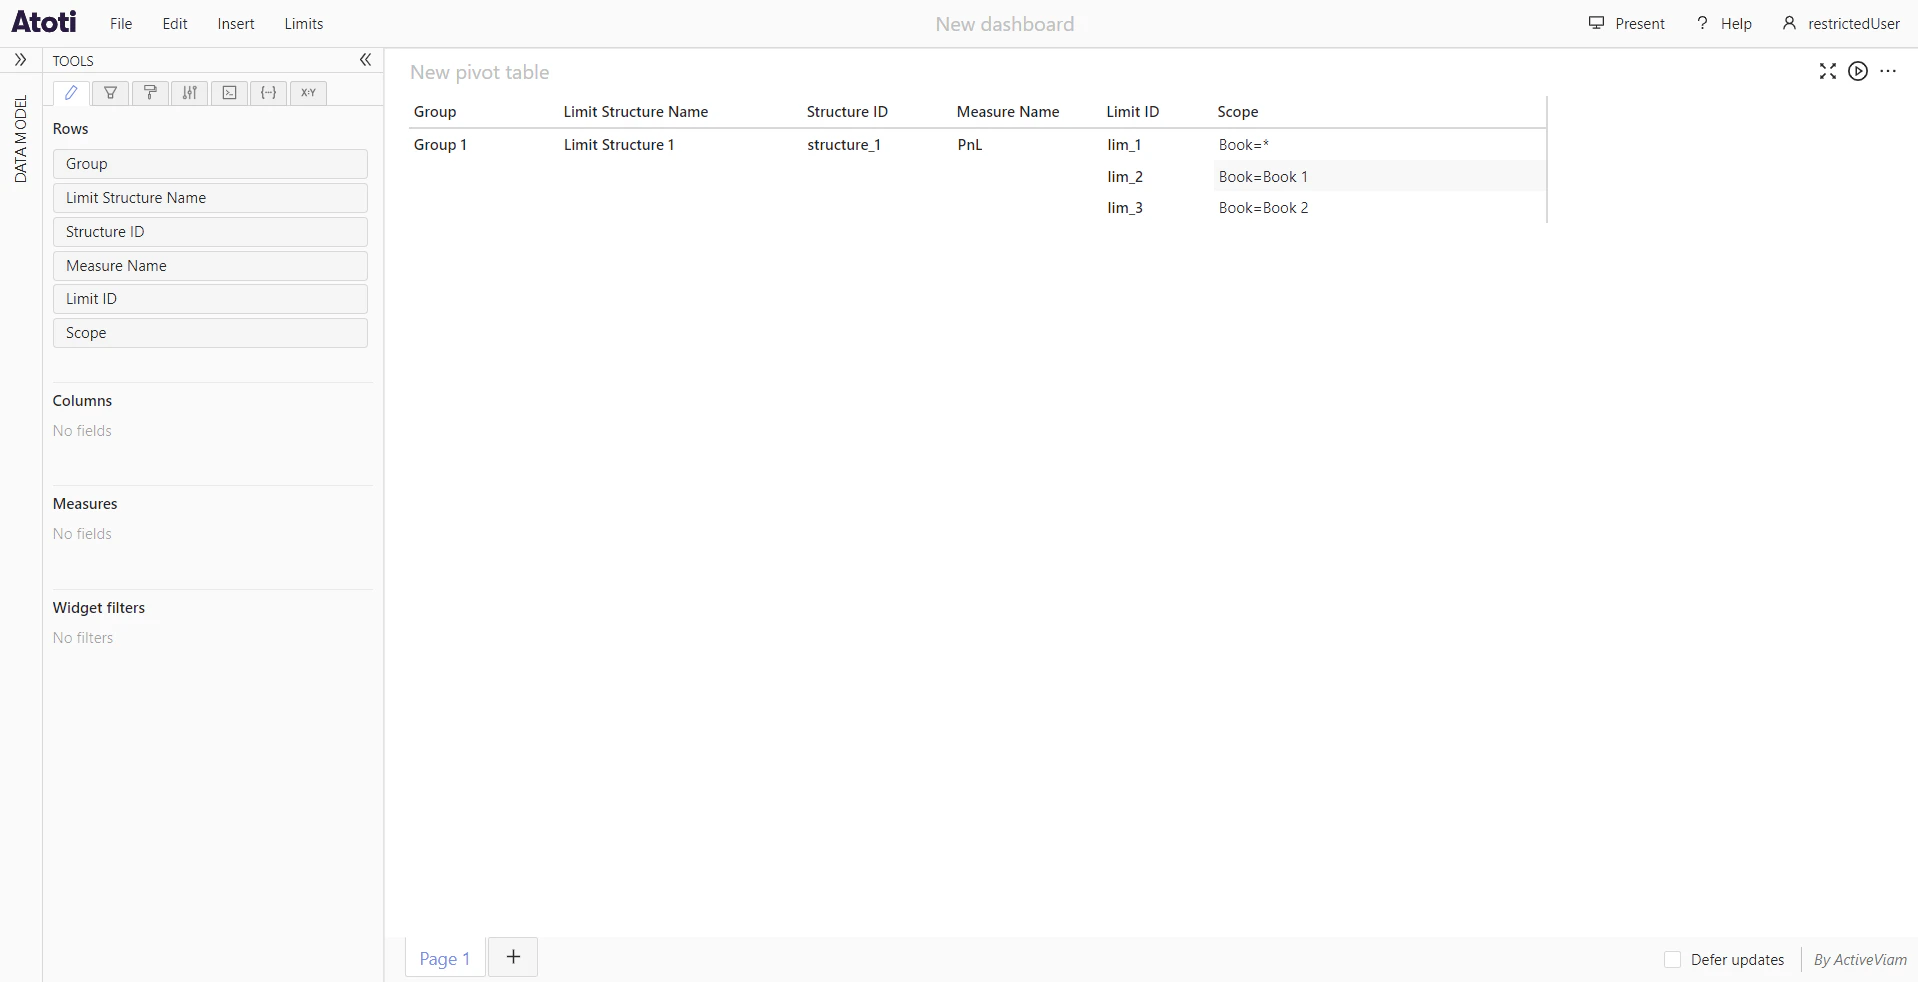Open the Filters funnel tab

click(110, 93)
